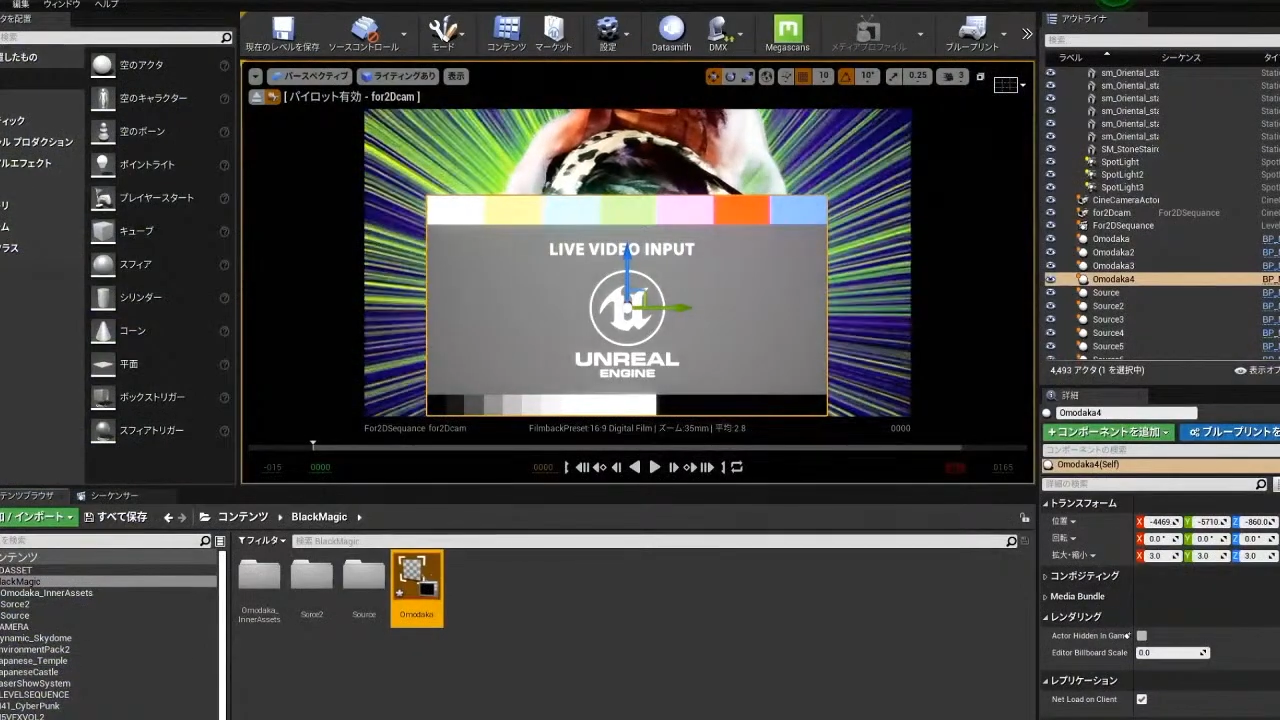Expand the Media Bundle section

1076,597
